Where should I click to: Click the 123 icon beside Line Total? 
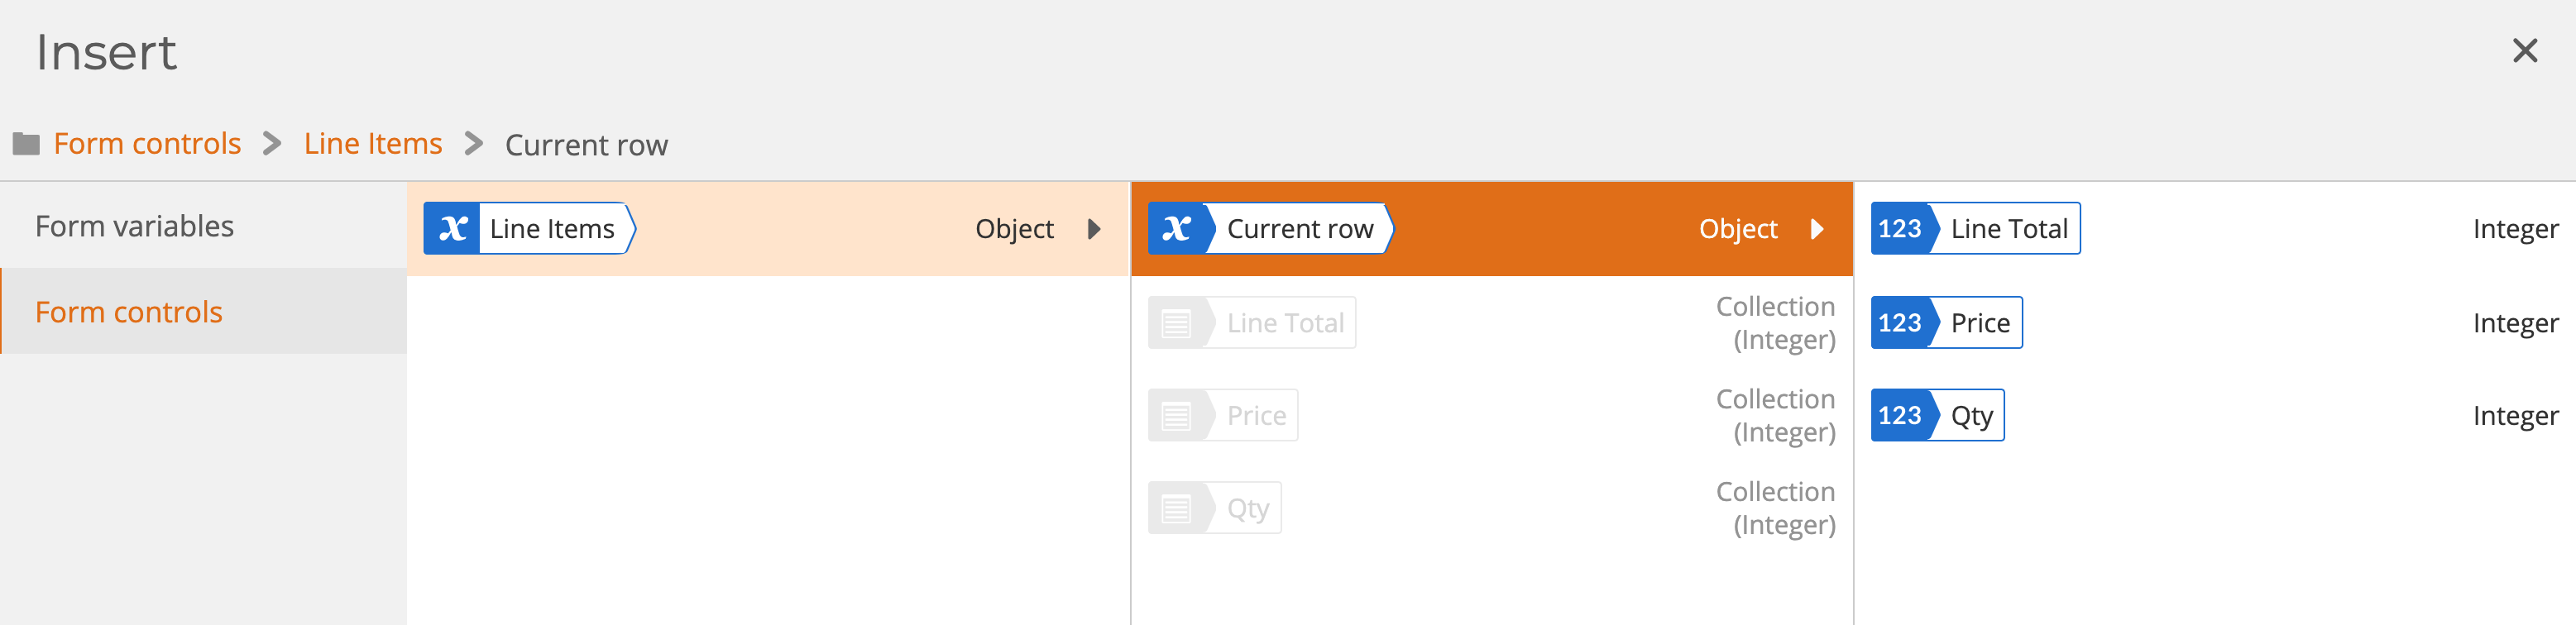1900,229
